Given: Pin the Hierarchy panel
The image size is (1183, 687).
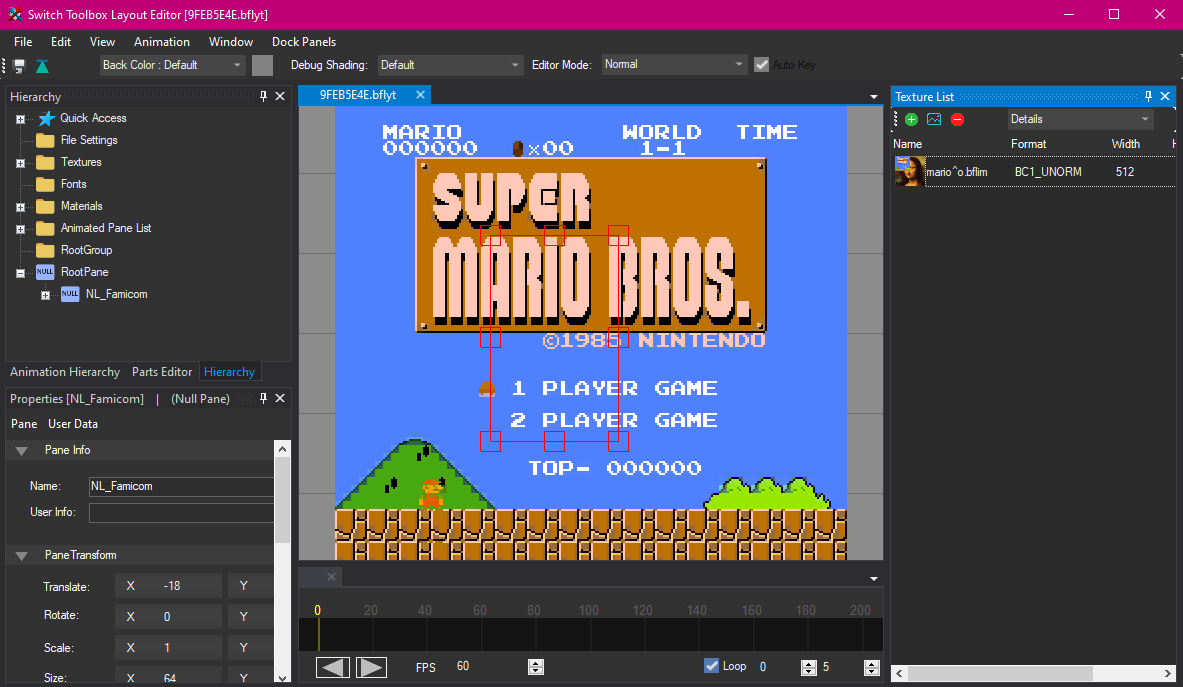Looking at the screenshot, I should (x=263, y=97).
